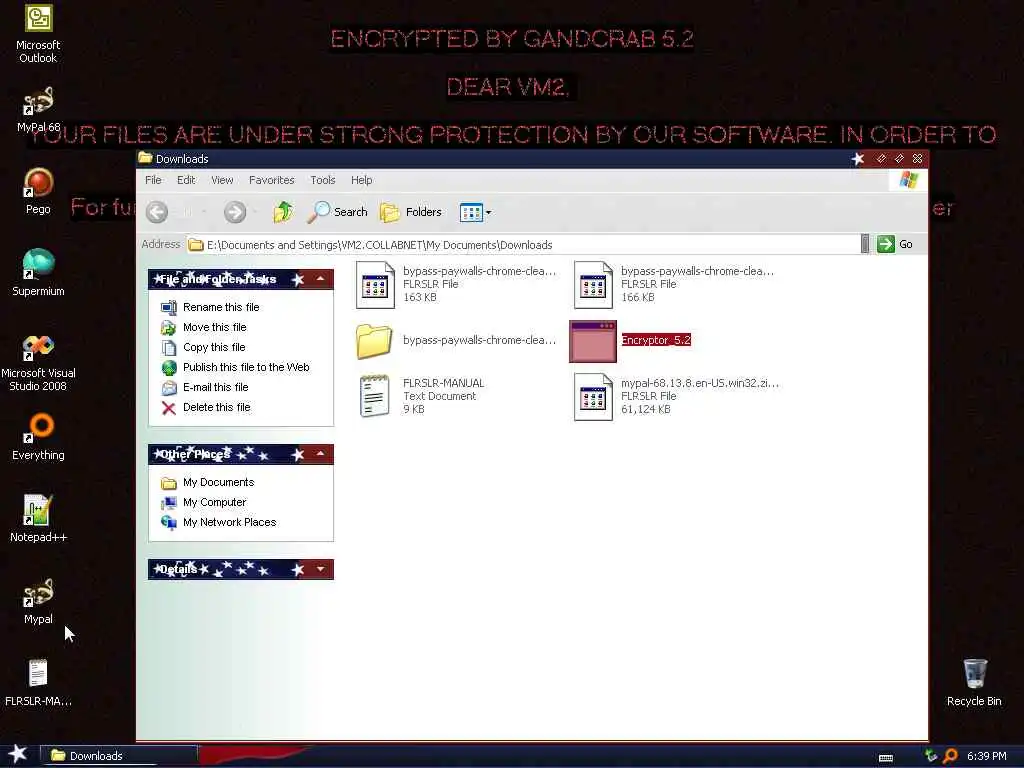Viewport: 1024px width, 768px height.
Task: Expand the Details panel
Action: pyautogui.click(x=321, y=569)
